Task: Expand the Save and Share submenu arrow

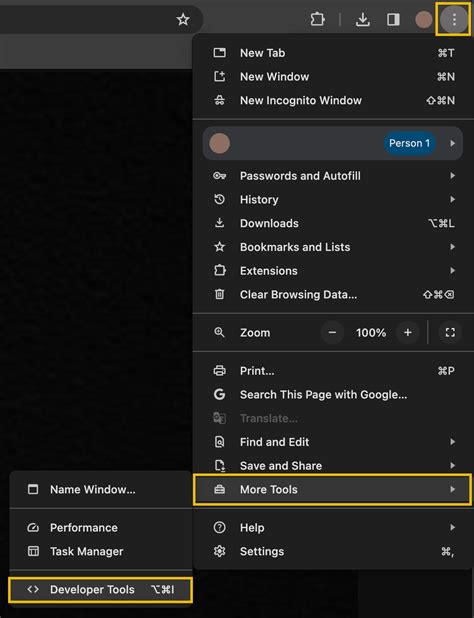Action: point(452,465)
